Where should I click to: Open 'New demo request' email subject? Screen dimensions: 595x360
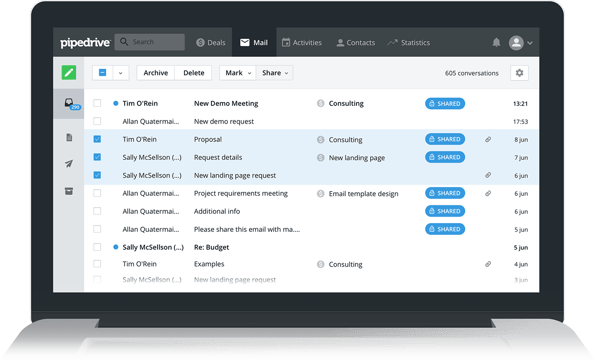(x=224, y=121)
